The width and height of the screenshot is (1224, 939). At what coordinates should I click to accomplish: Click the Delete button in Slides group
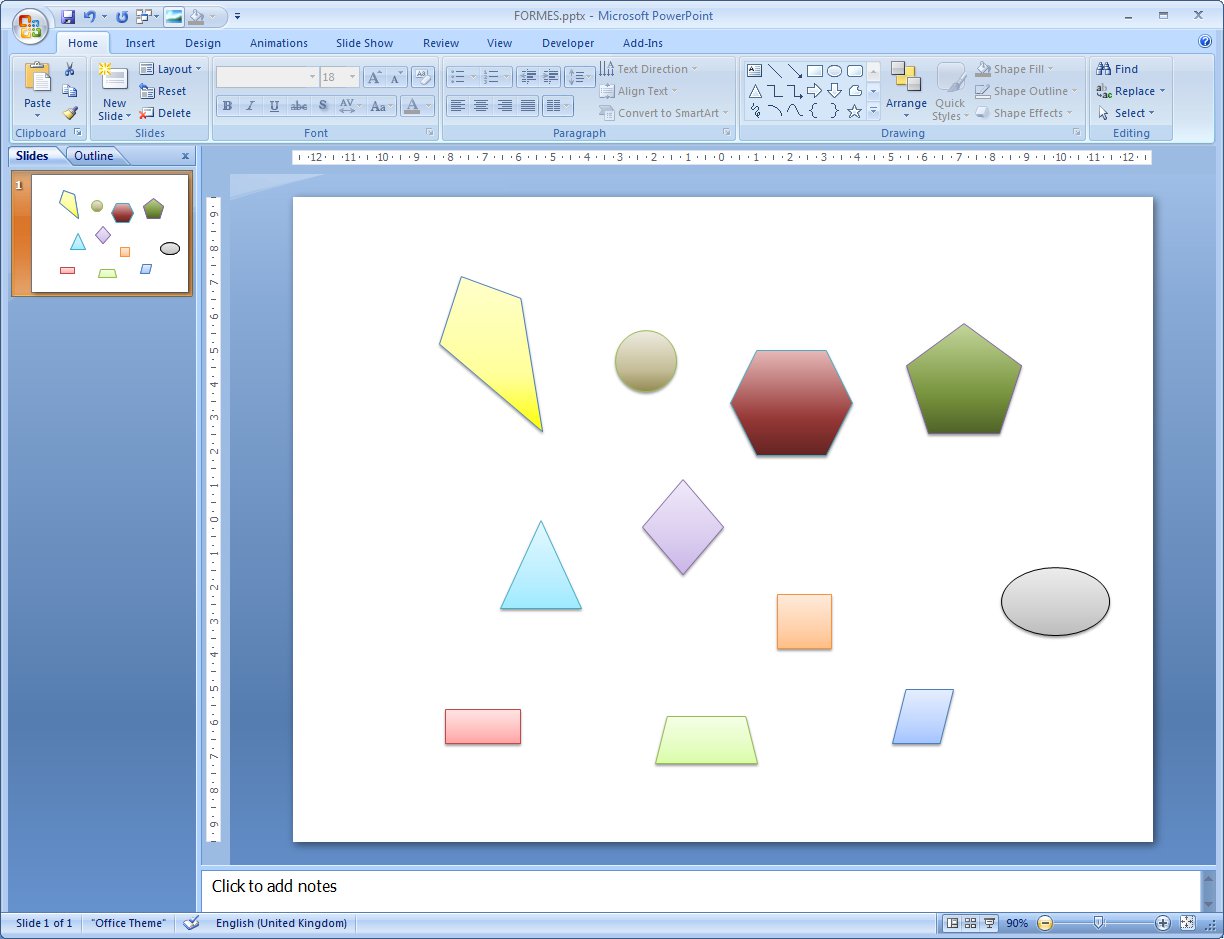click(x=168, y=113)
